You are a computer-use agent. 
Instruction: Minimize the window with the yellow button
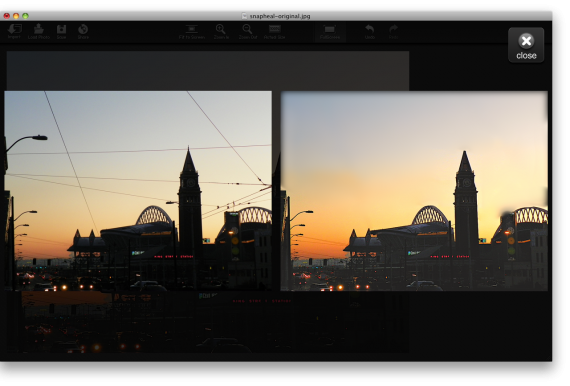tap(16, 16)
